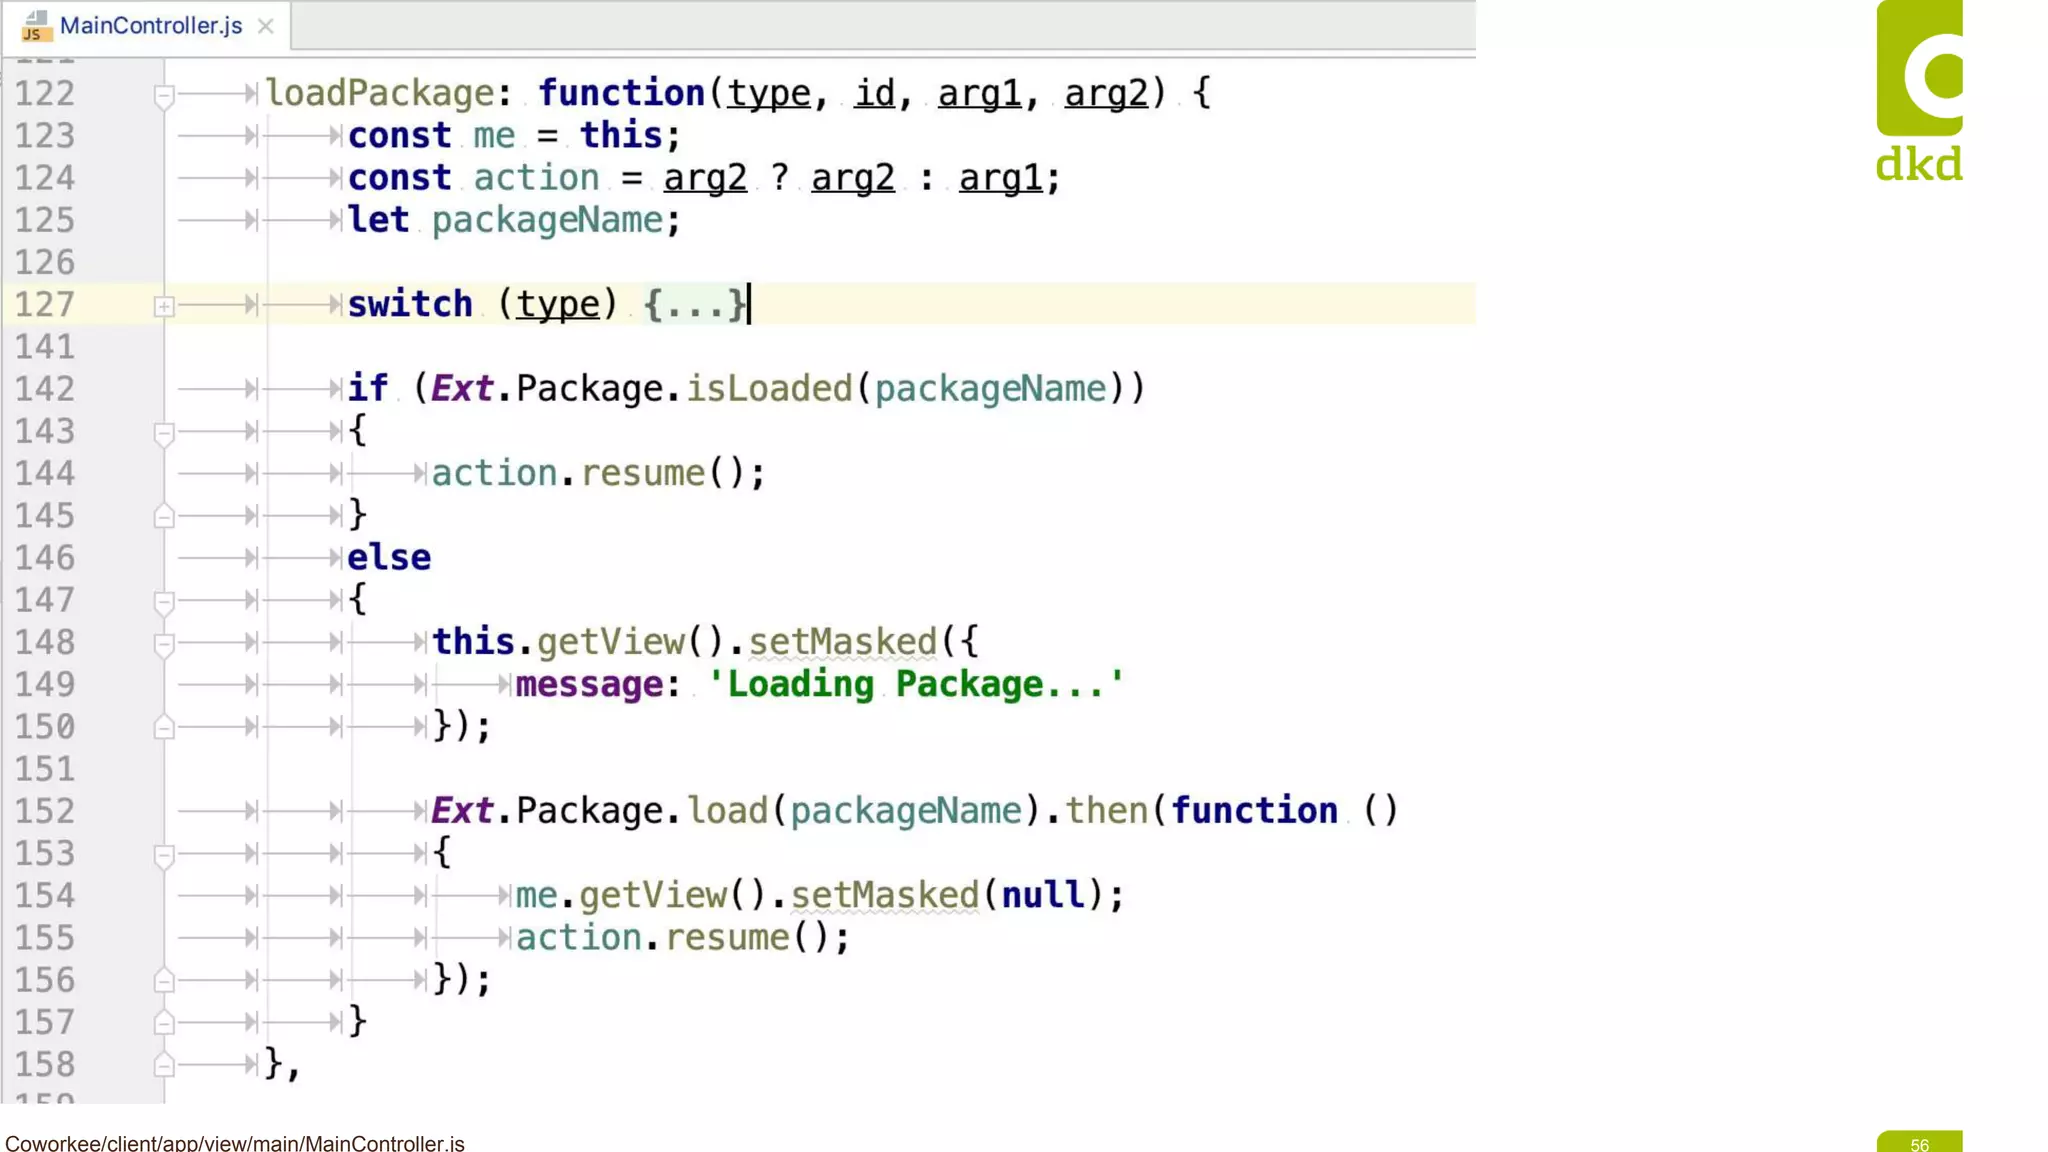This screenshot has width=2048, height=1152.
Task: Click the 'switch' keyword
Action: tap(410, 305)
